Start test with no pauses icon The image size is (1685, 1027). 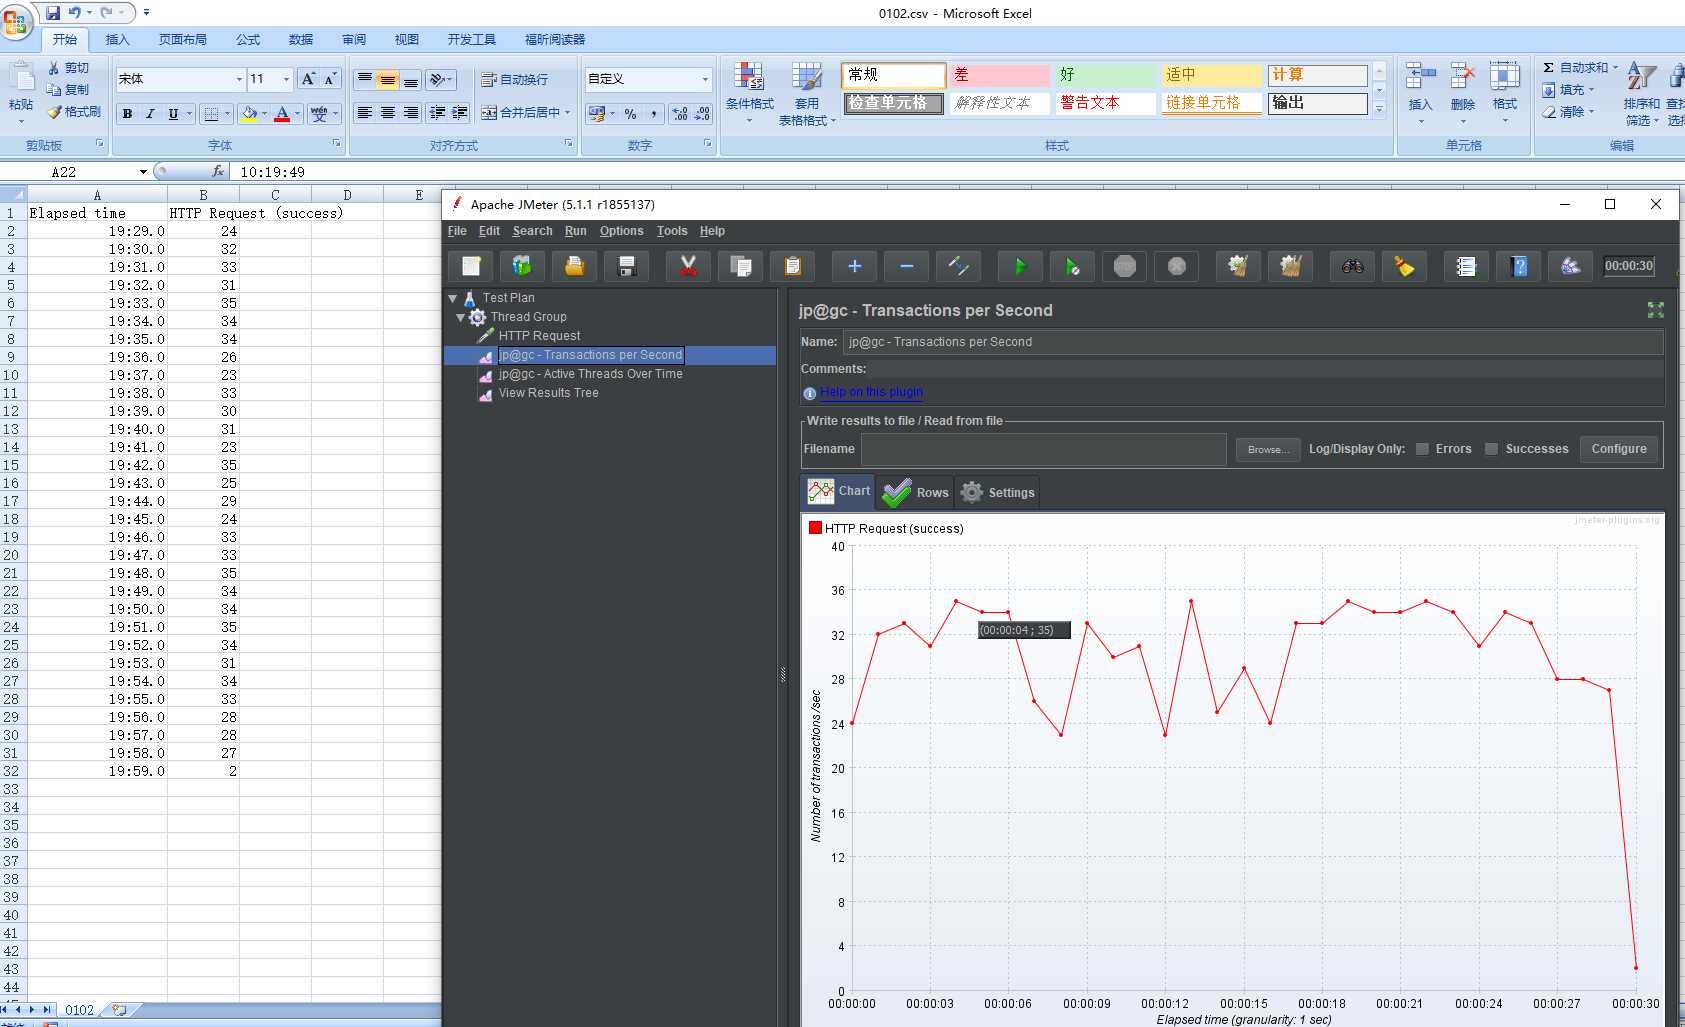pos(1072,266)
